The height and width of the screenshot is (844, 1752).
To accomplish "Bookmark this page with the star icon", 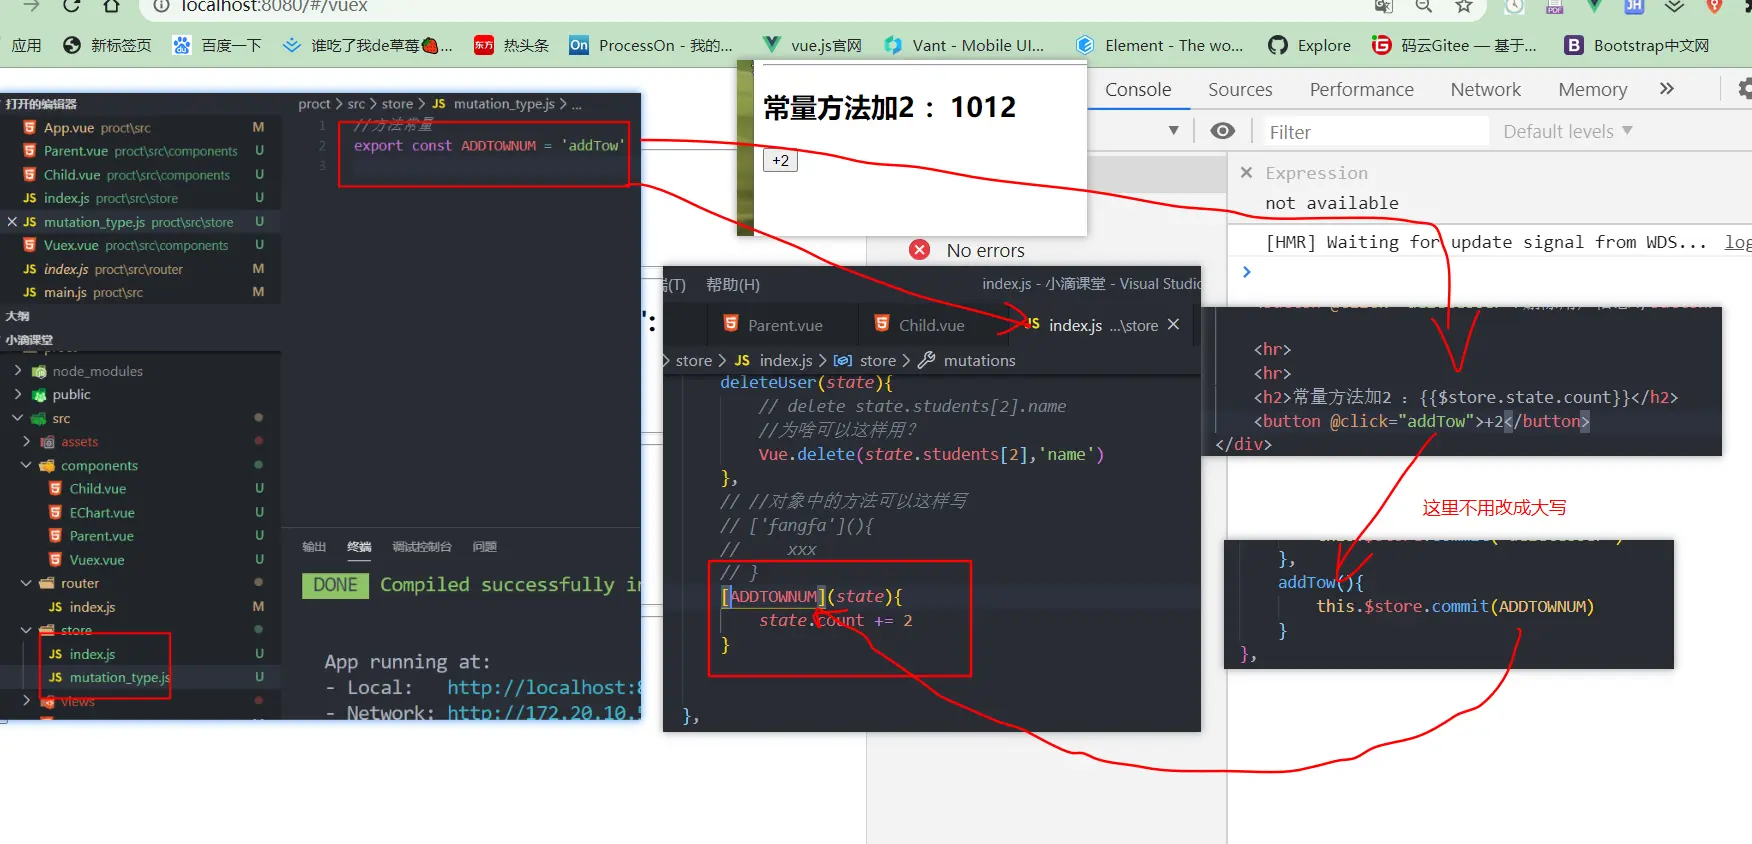I will click(1464, 6).
